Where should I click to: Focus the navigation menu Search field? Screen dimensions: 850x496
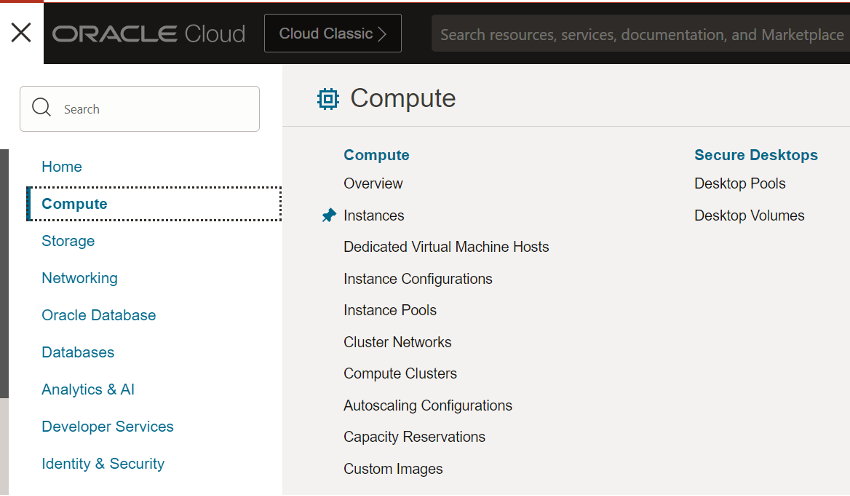click(x=140, y=109)
